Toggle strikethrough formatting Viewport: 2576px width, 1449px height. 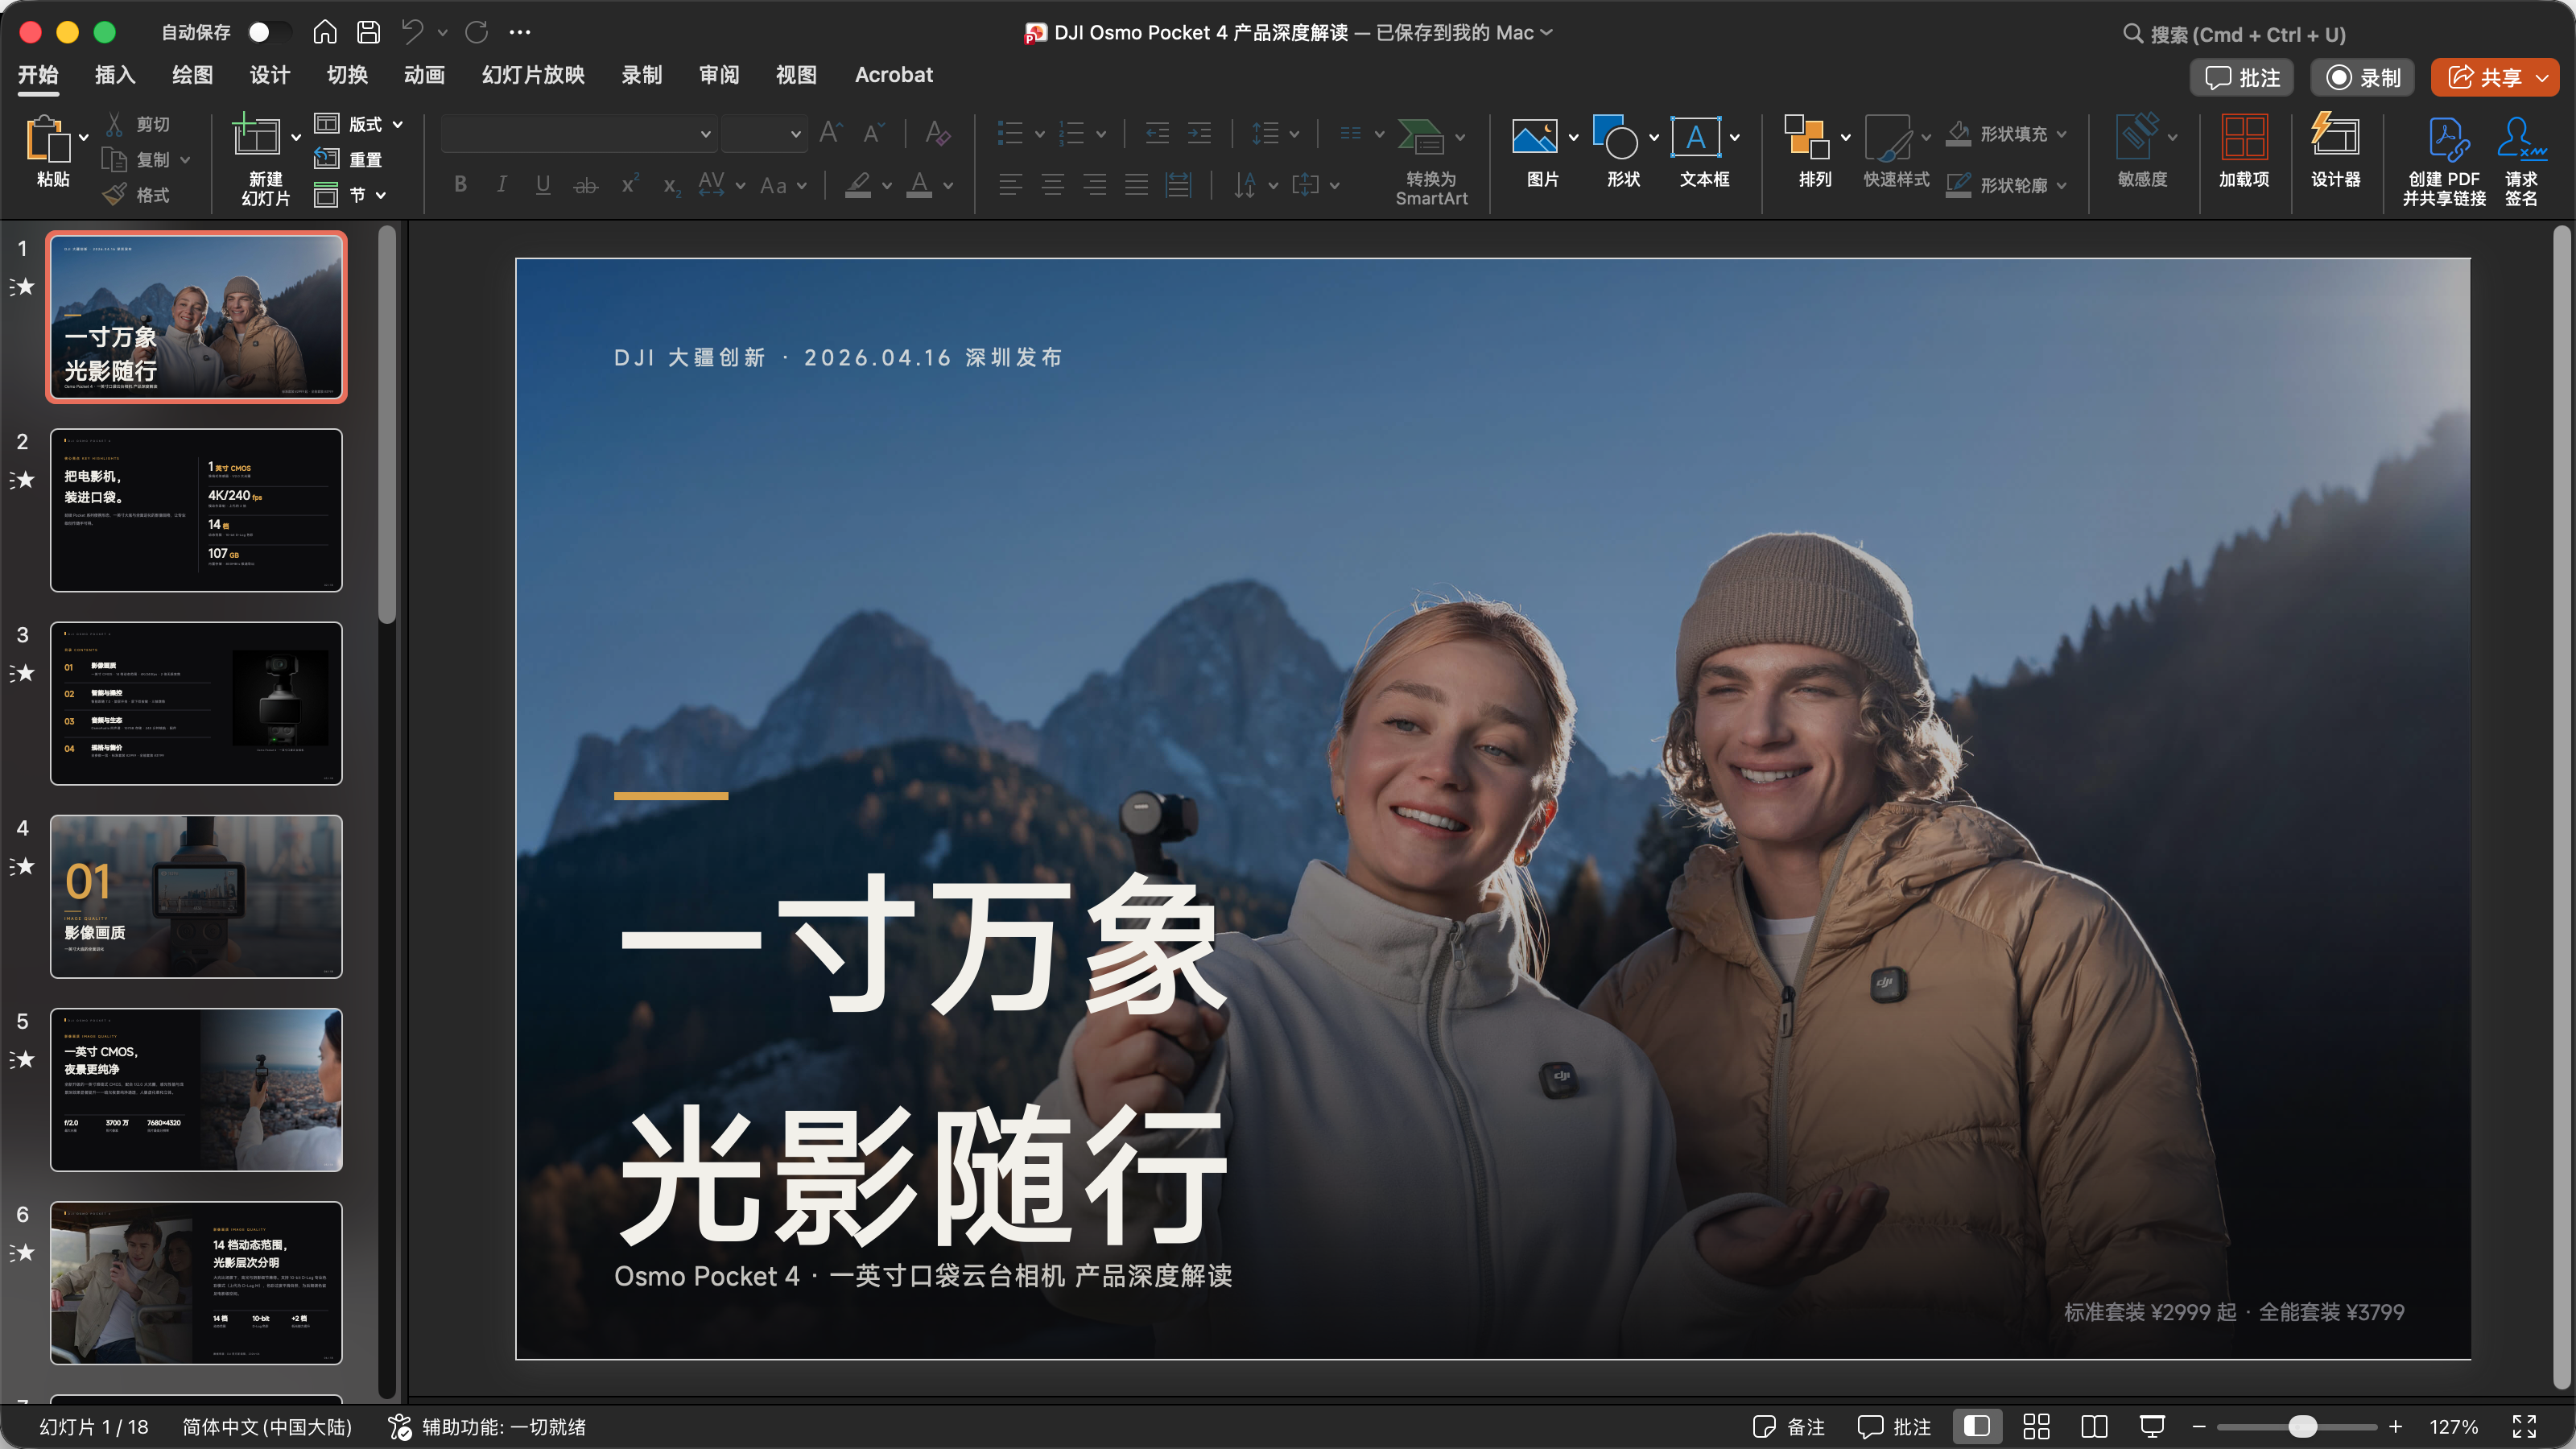click(586, 185)
